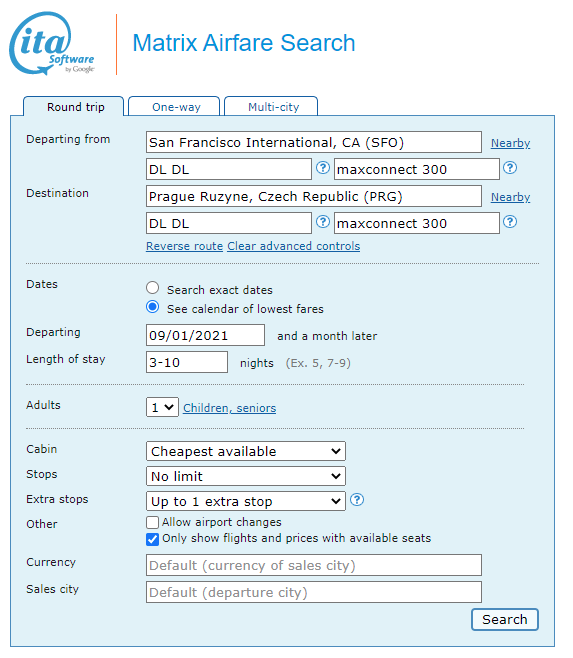The image size is (573, 658).
Task: Select See calendar of lowest fares option
Action: tap(152, 307)
